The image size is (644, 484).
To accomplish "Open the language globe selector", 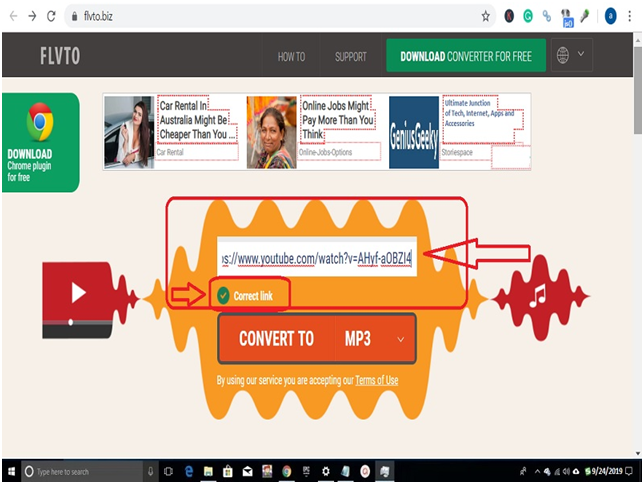I will coord(571,55).
